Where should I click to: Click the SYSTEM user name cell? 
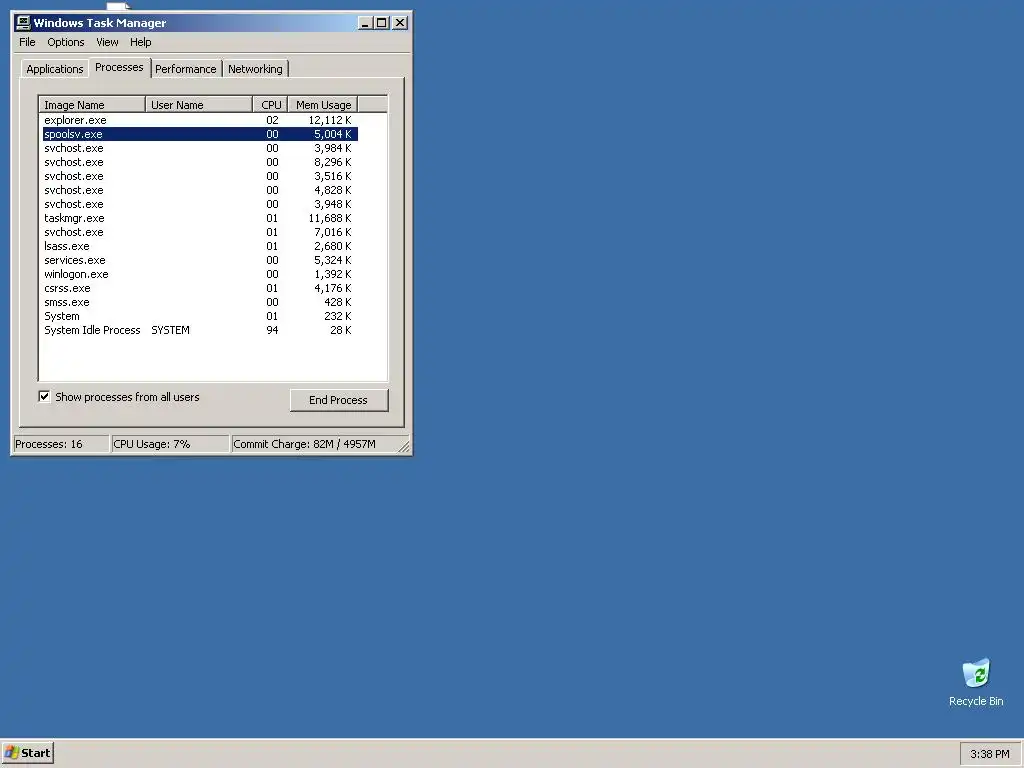(170, 330)
